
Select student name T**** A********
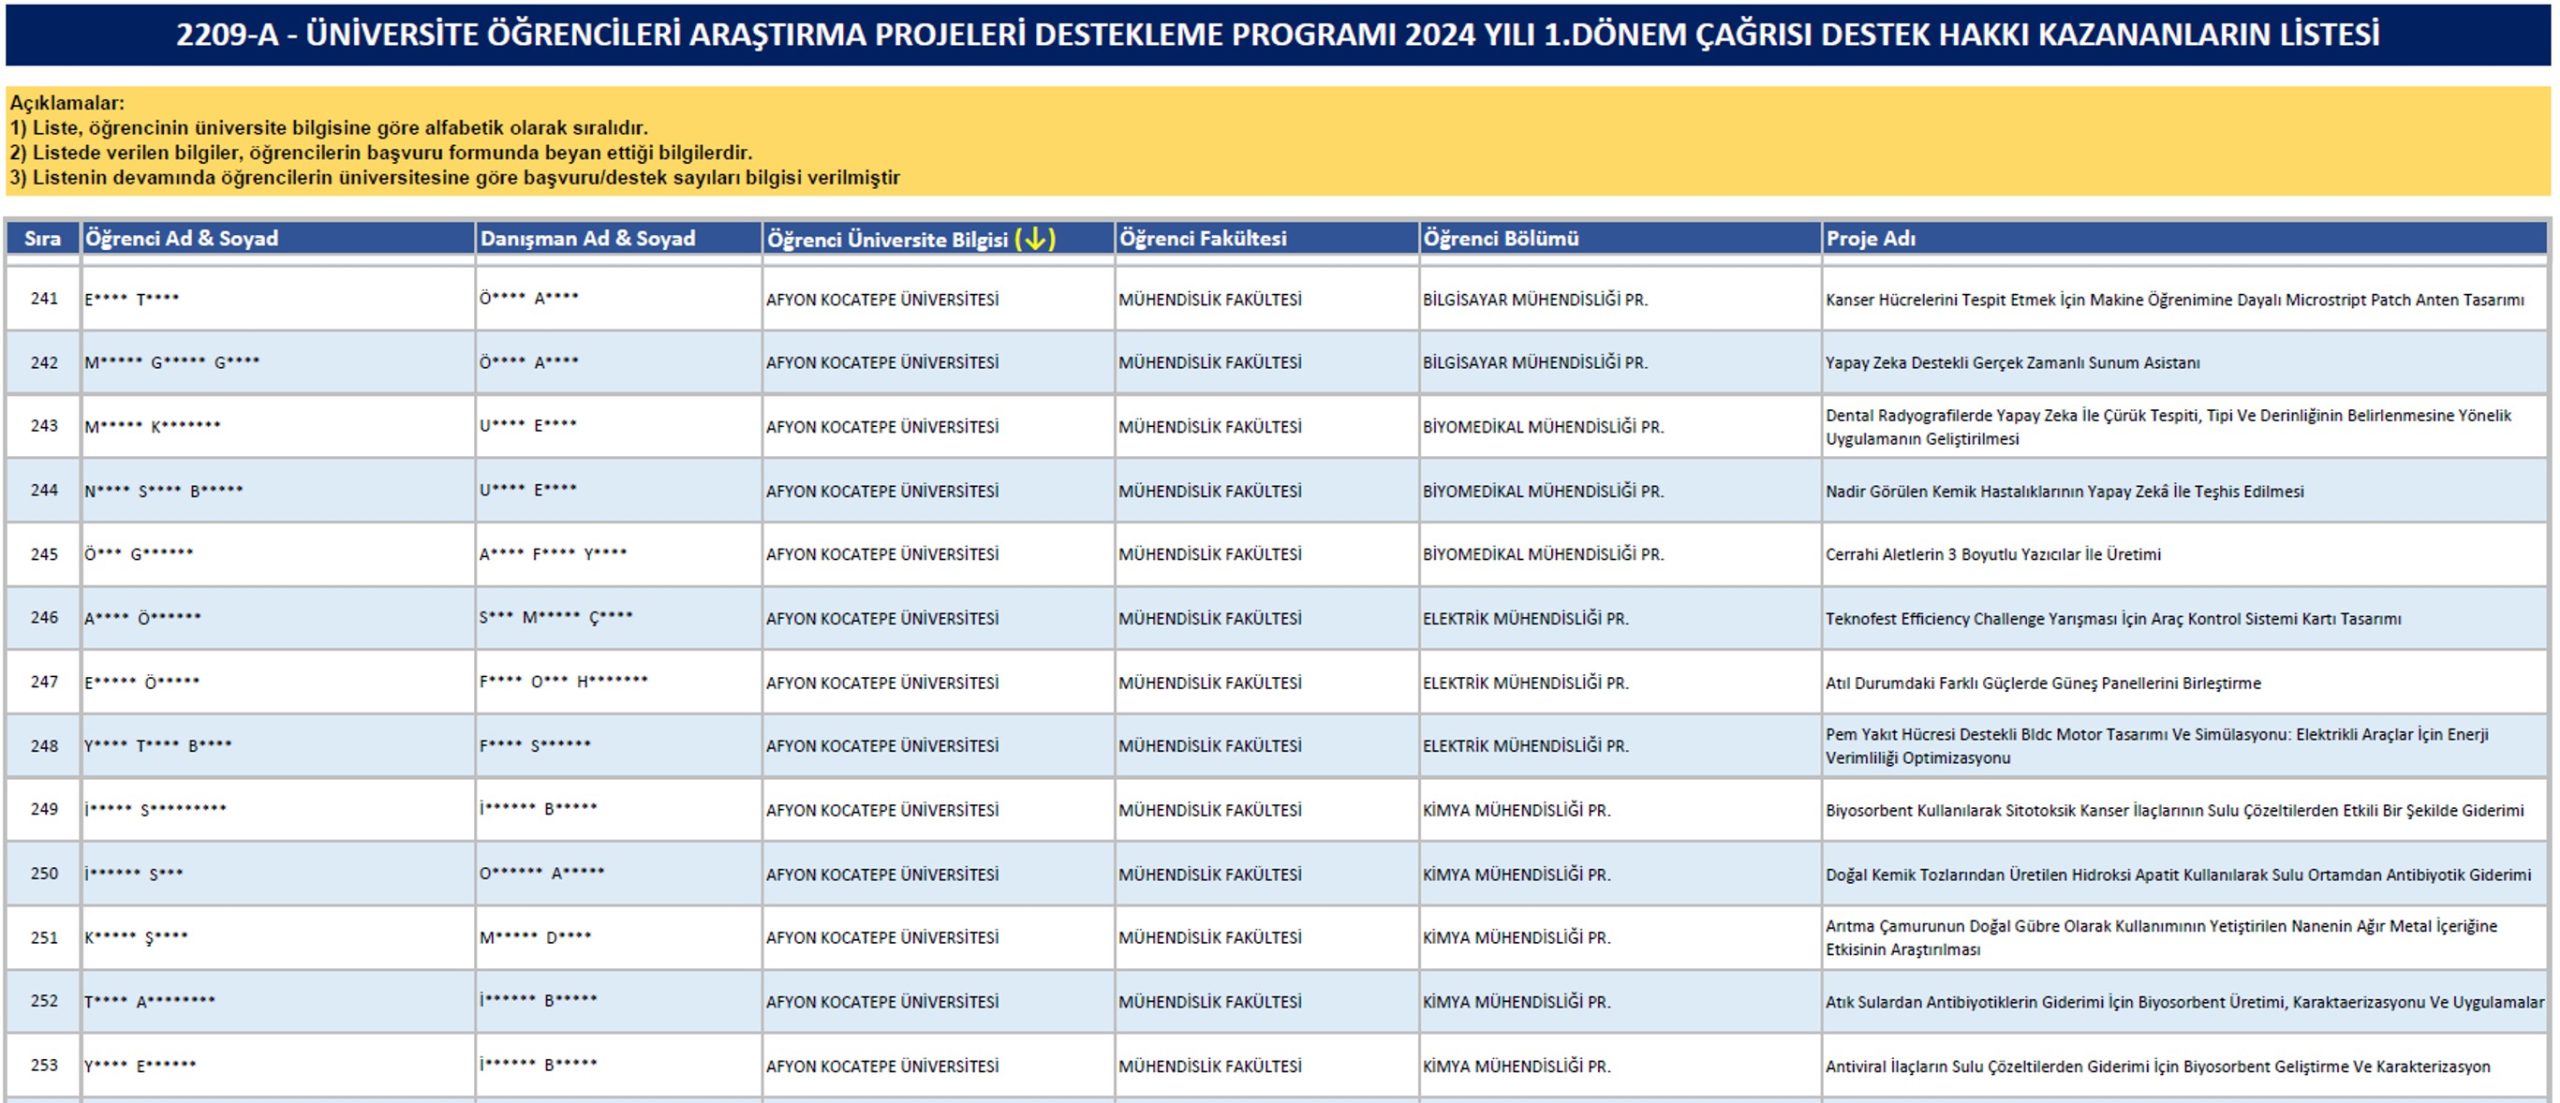pyautogui.click(x=150, y=1001)
